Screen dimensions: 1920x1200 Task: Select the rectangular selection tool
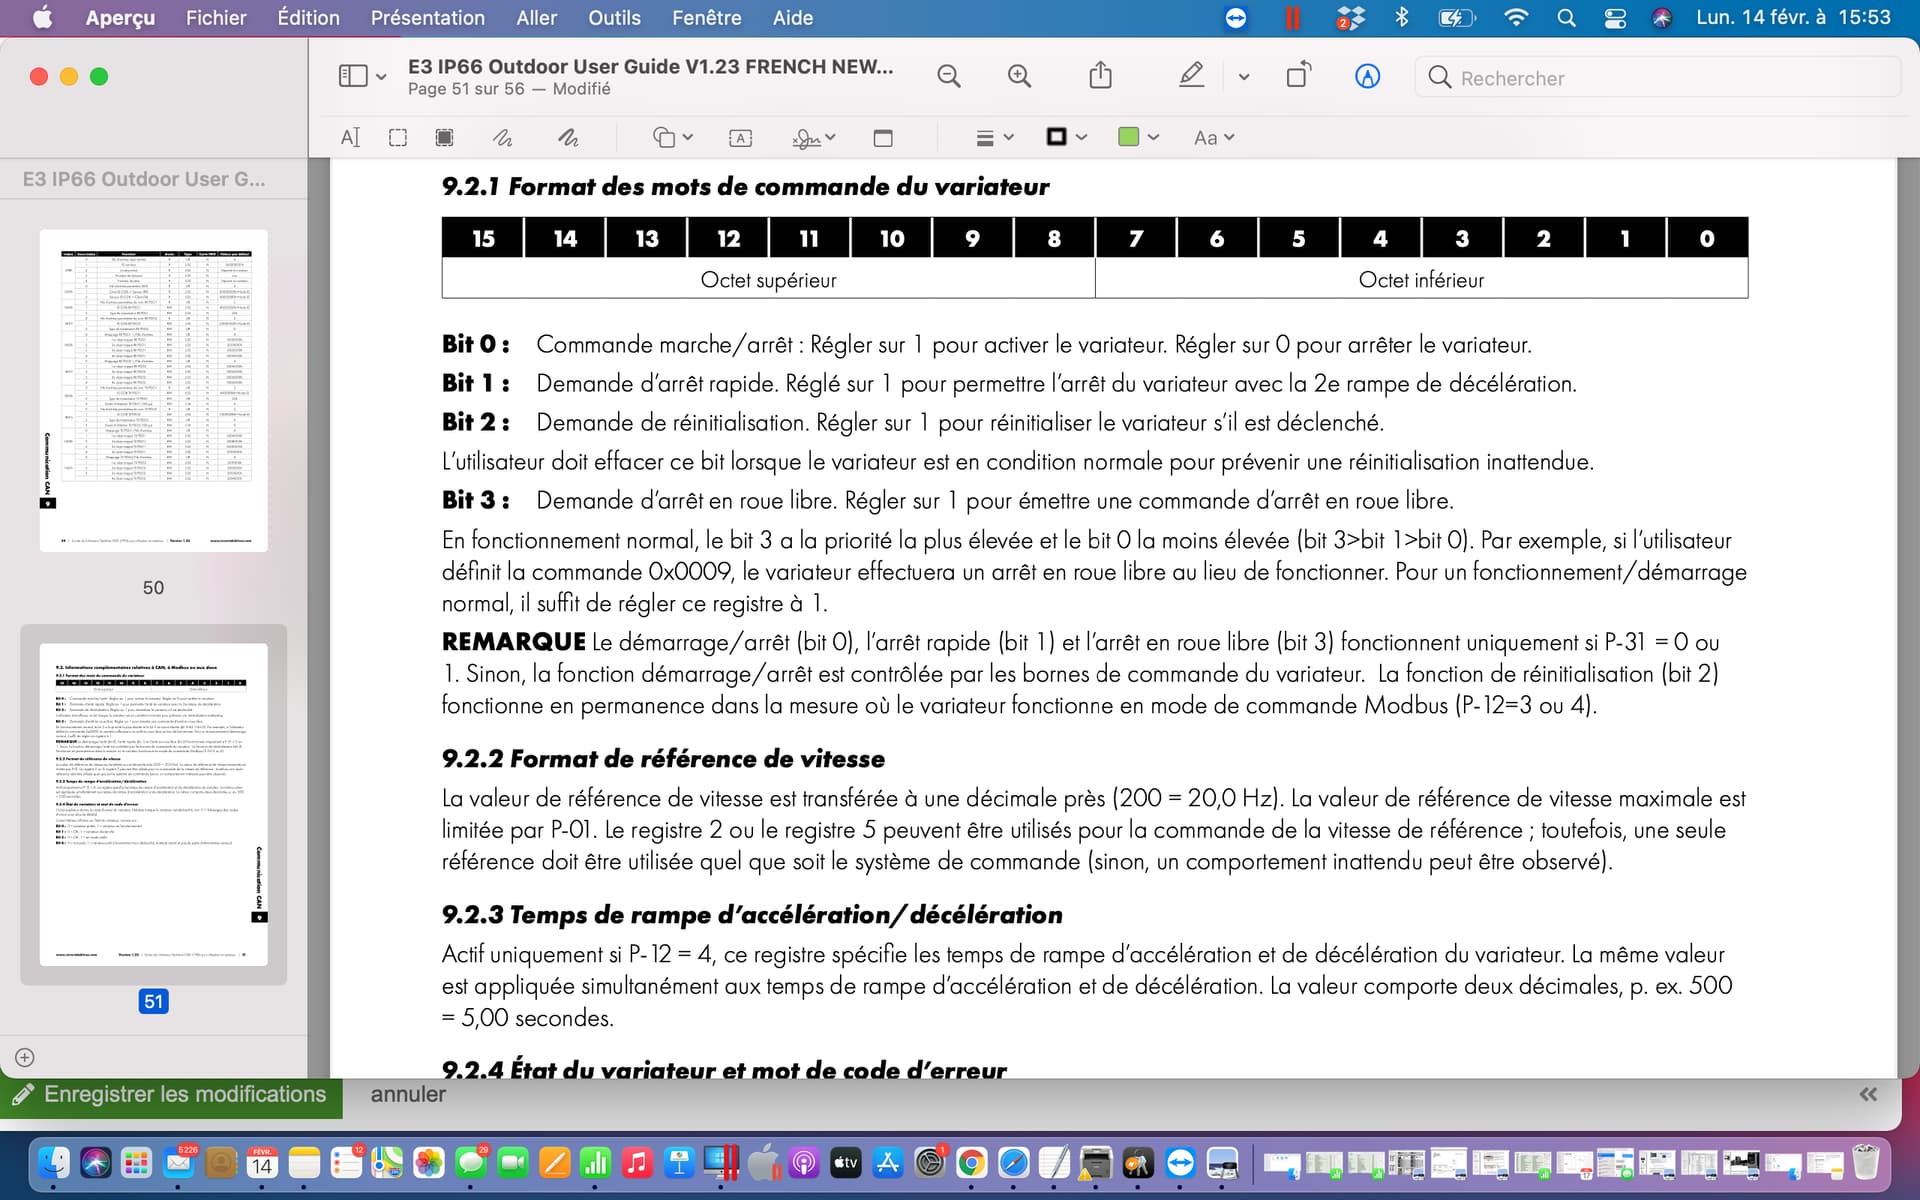pos(398,138)
